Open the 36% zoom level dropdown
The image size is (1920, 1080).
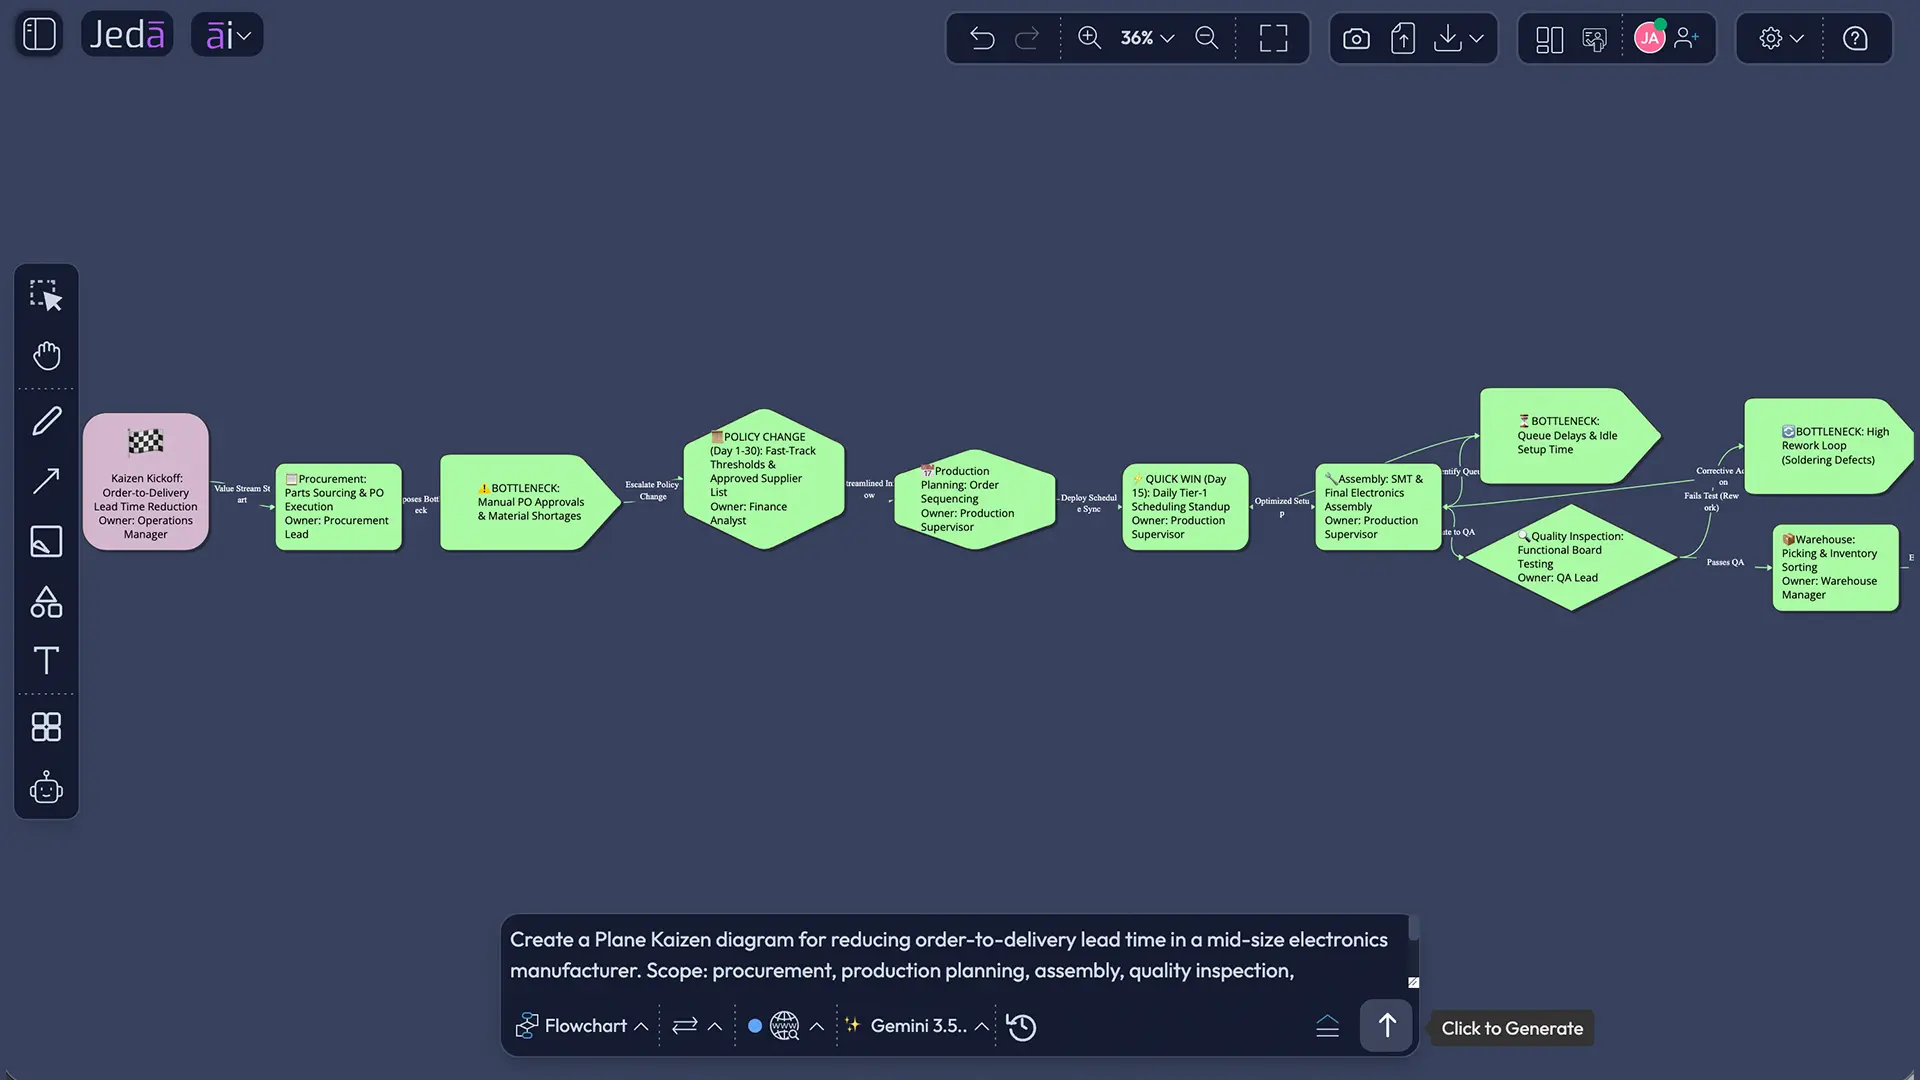(1147, 38)
